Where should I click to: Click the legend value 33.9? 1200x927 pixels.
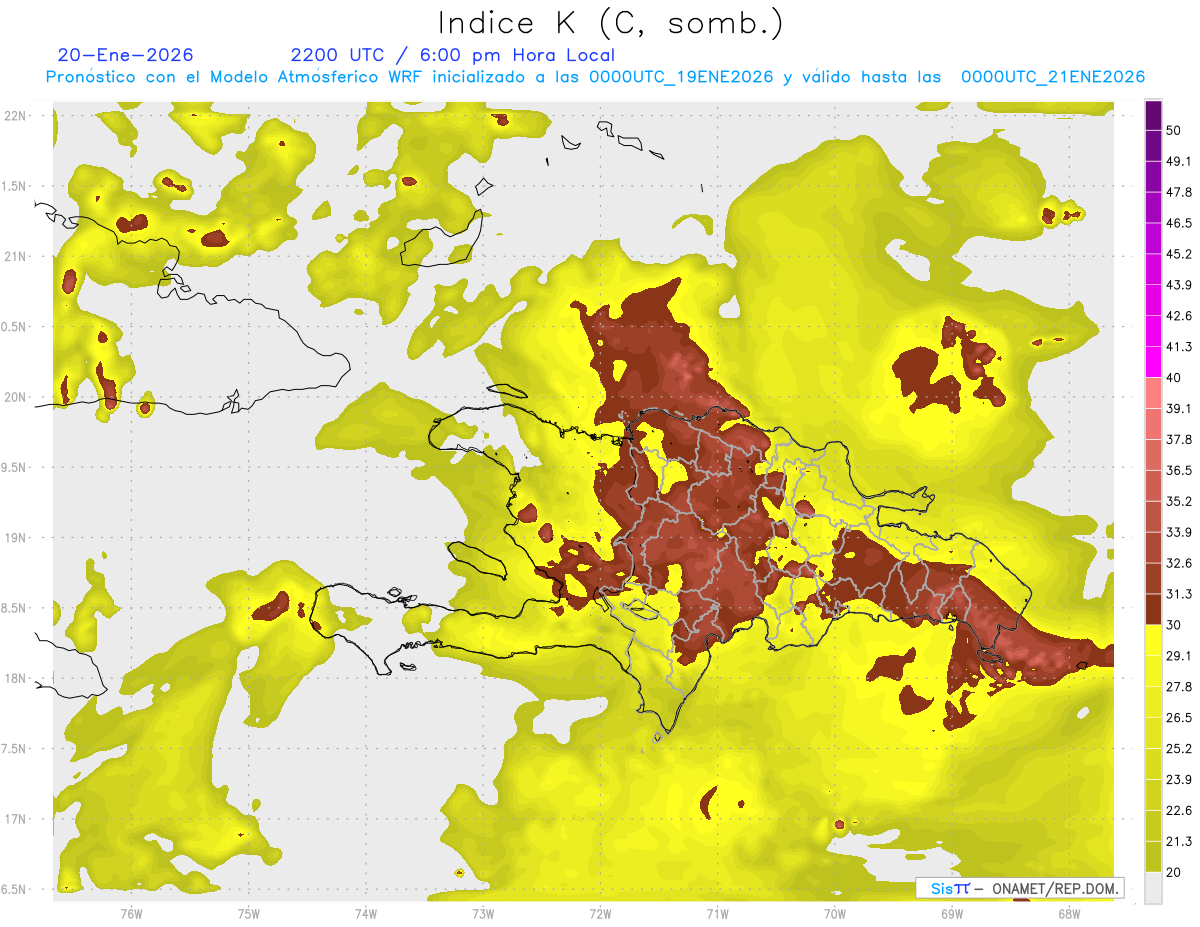1179,532
